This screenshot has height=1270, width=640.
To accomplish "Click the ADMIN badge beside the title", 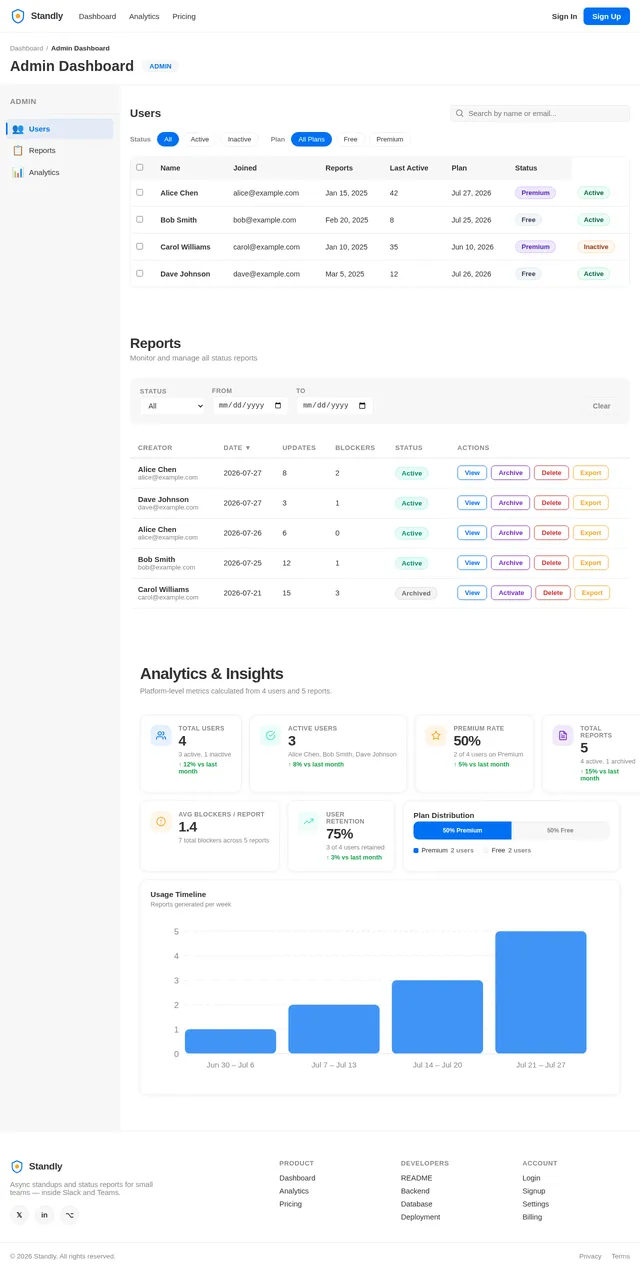I will 161,66.
